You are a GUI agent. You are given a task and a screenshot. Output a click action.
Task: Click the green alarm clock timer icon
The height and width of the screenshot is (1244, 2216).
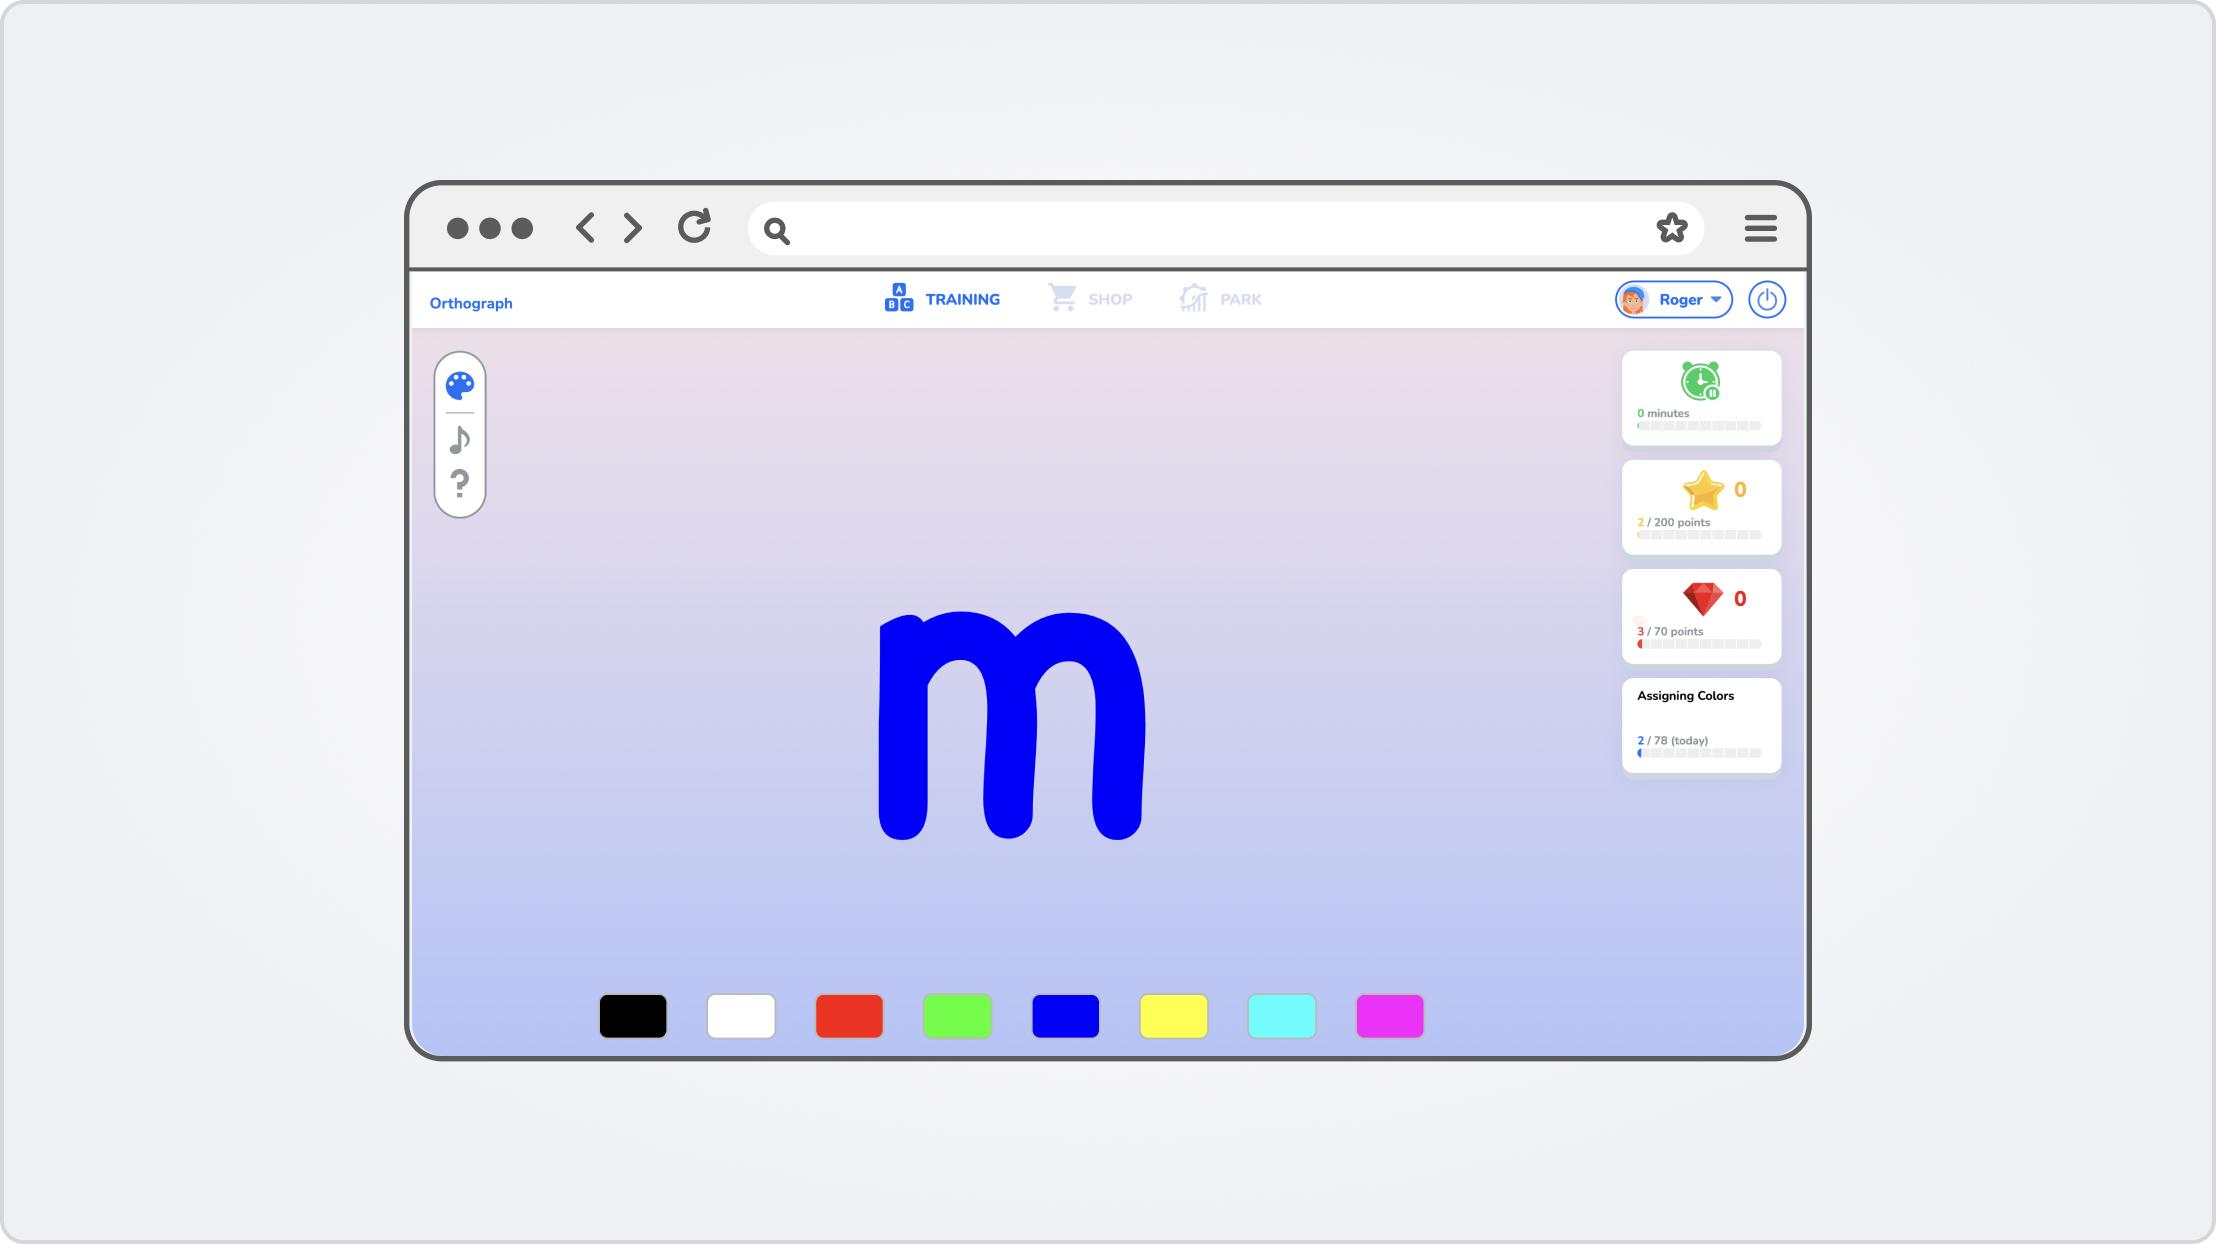click(x=1700, y=381)
